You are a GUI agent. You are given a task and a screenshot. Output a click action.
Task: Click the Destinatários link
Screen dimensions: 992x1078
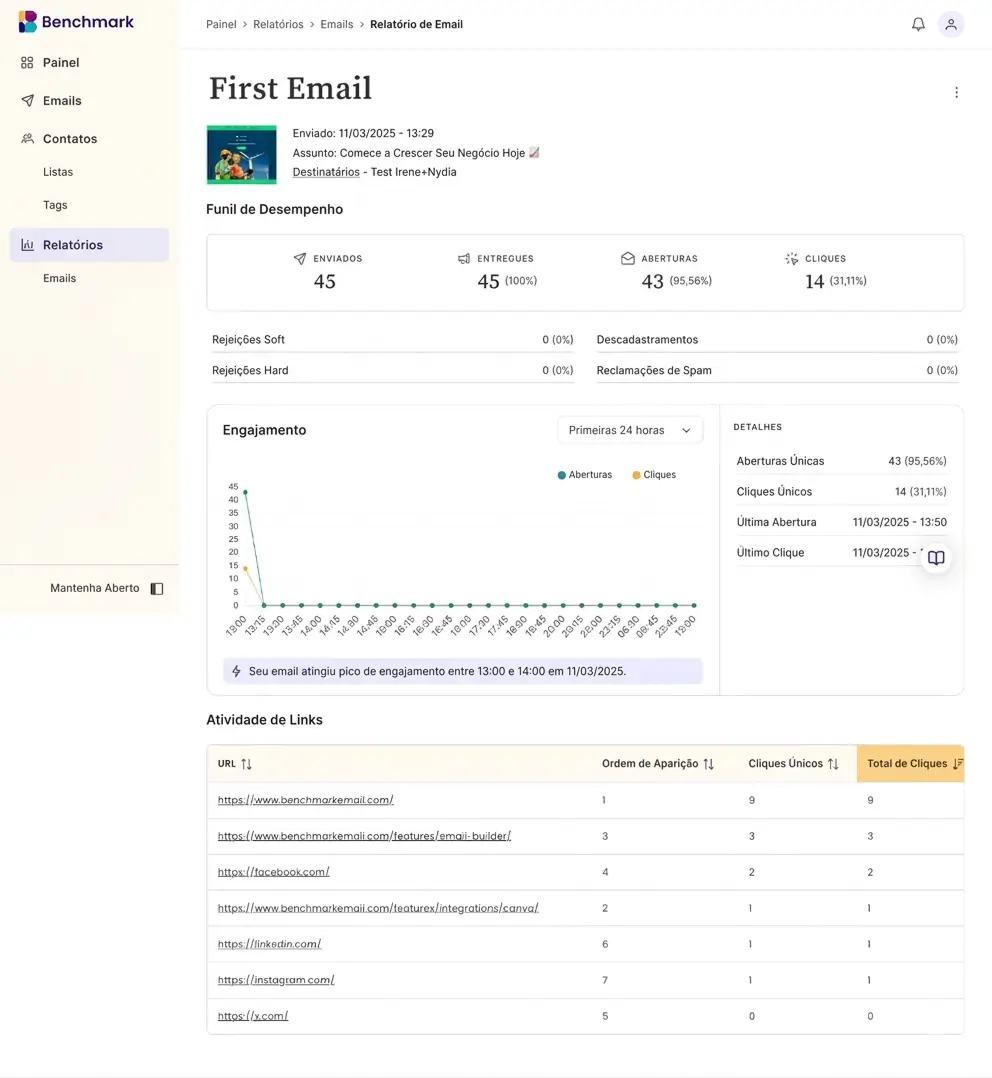[326, 172]
